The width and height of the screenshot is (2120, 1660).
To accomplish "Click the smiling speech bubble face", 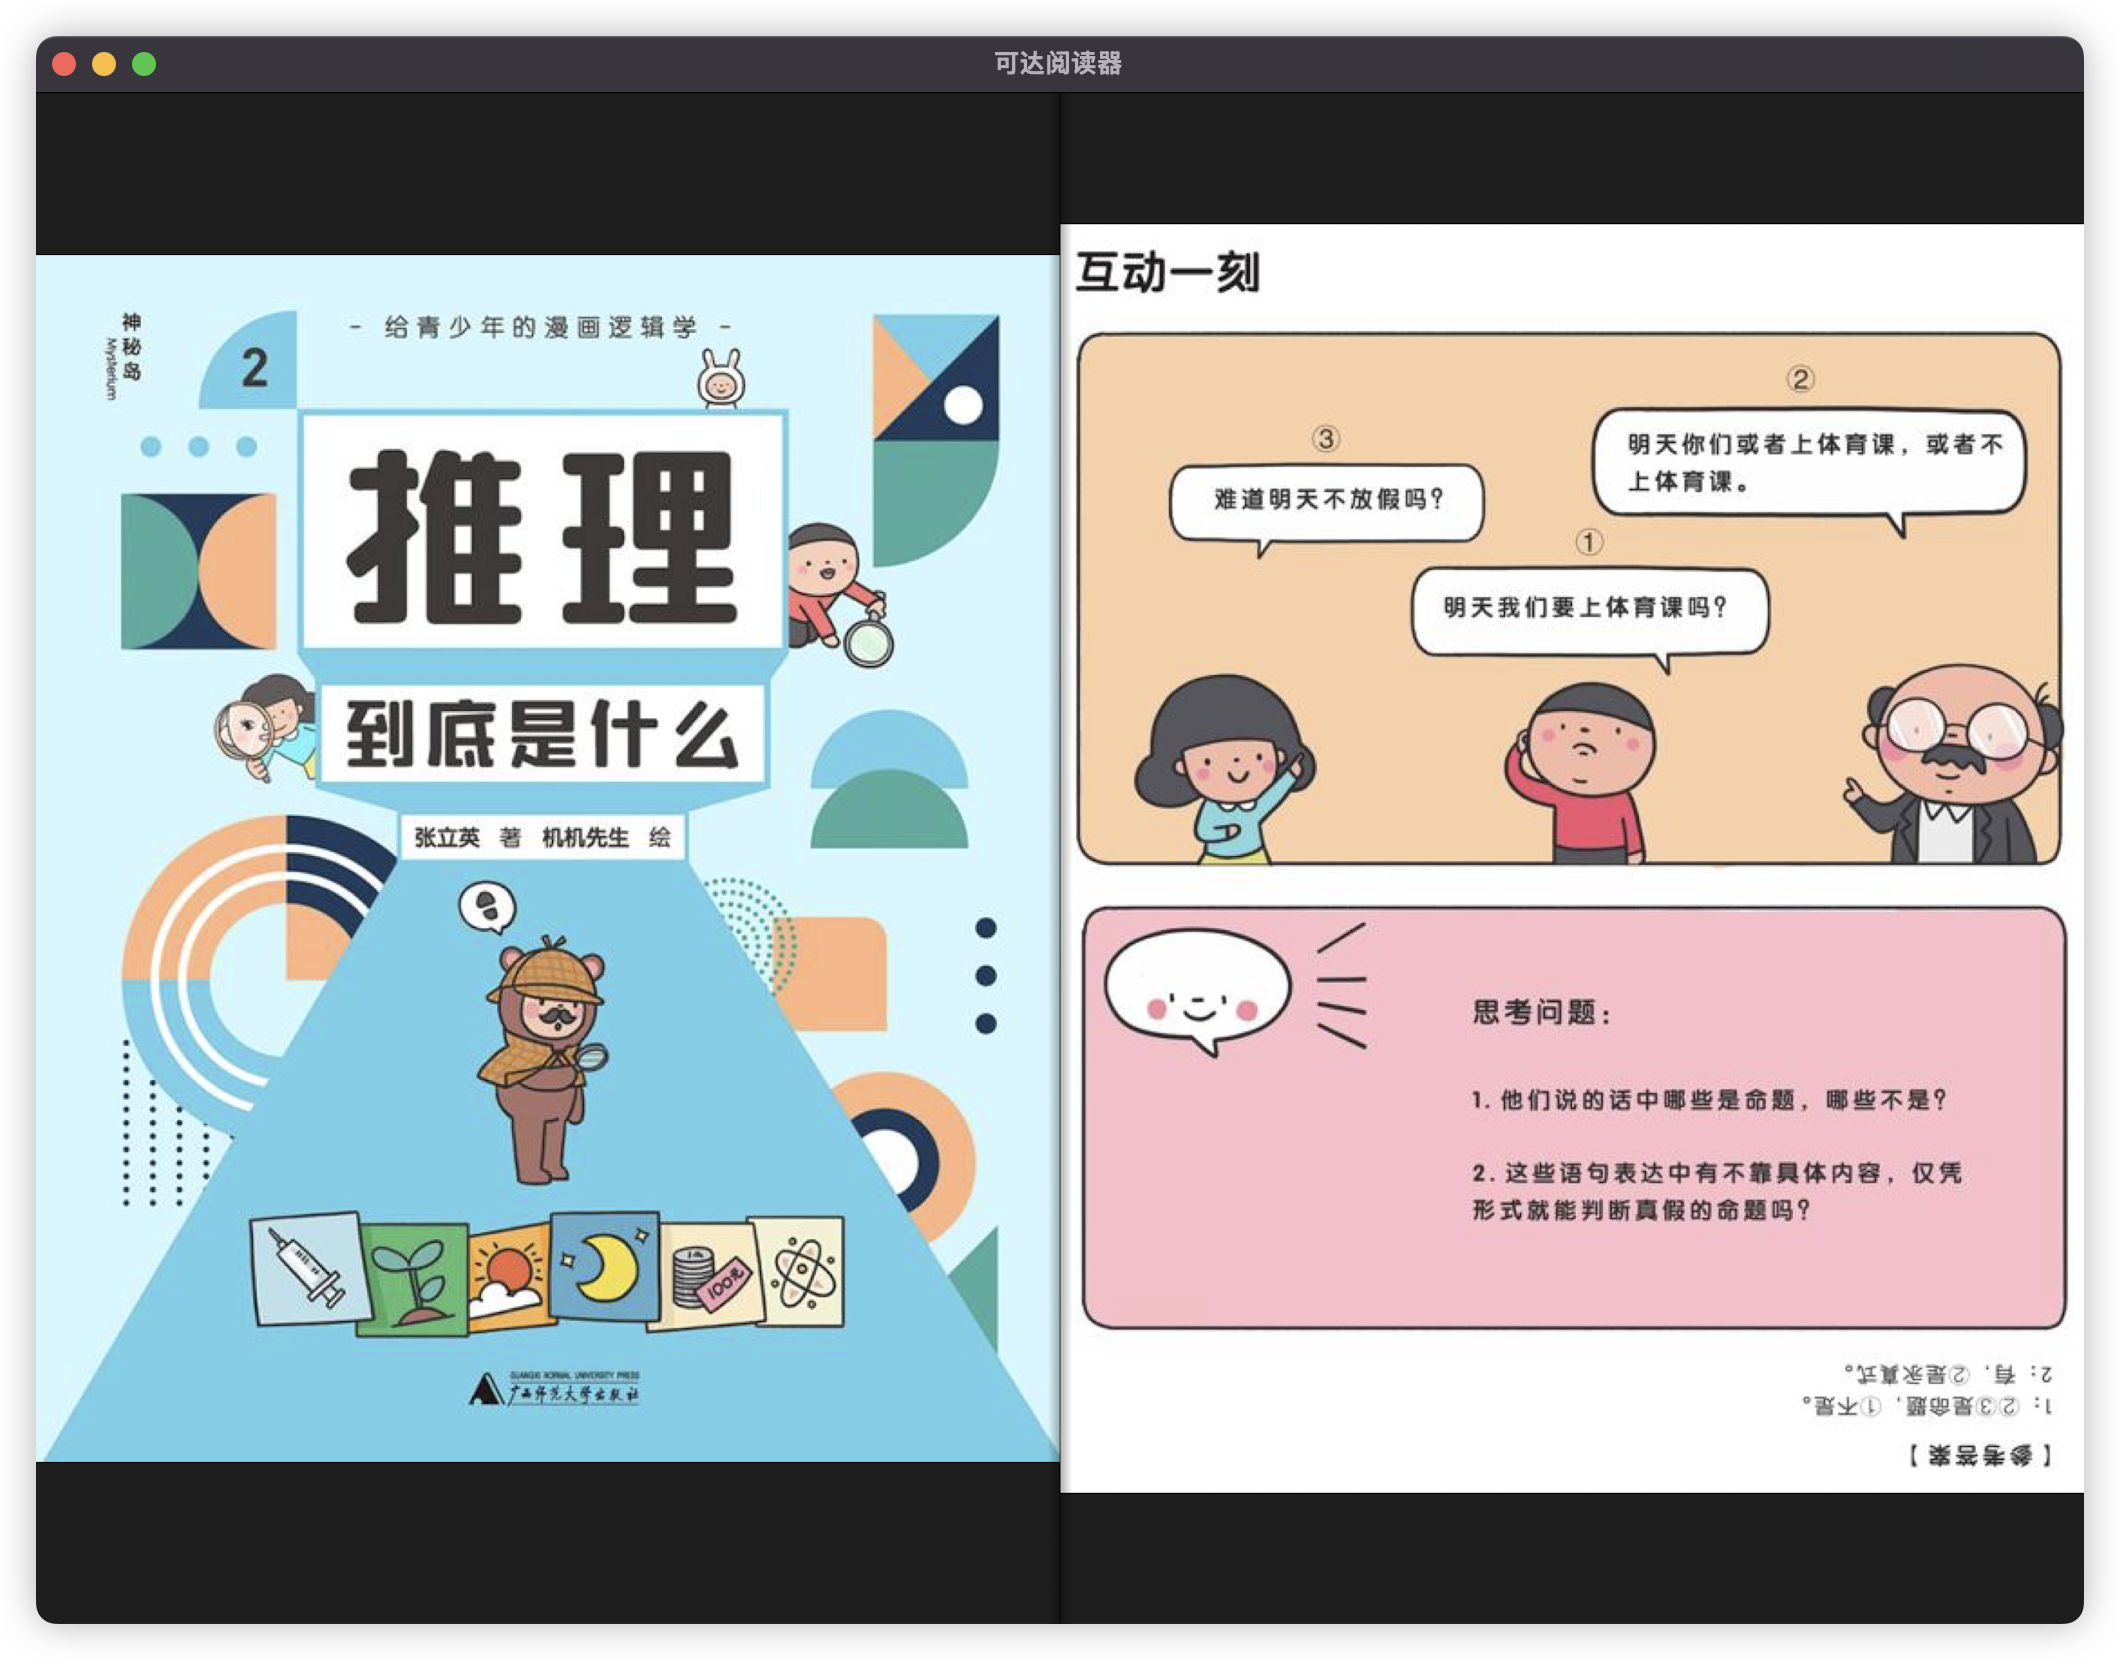I will coord(1197,991).
